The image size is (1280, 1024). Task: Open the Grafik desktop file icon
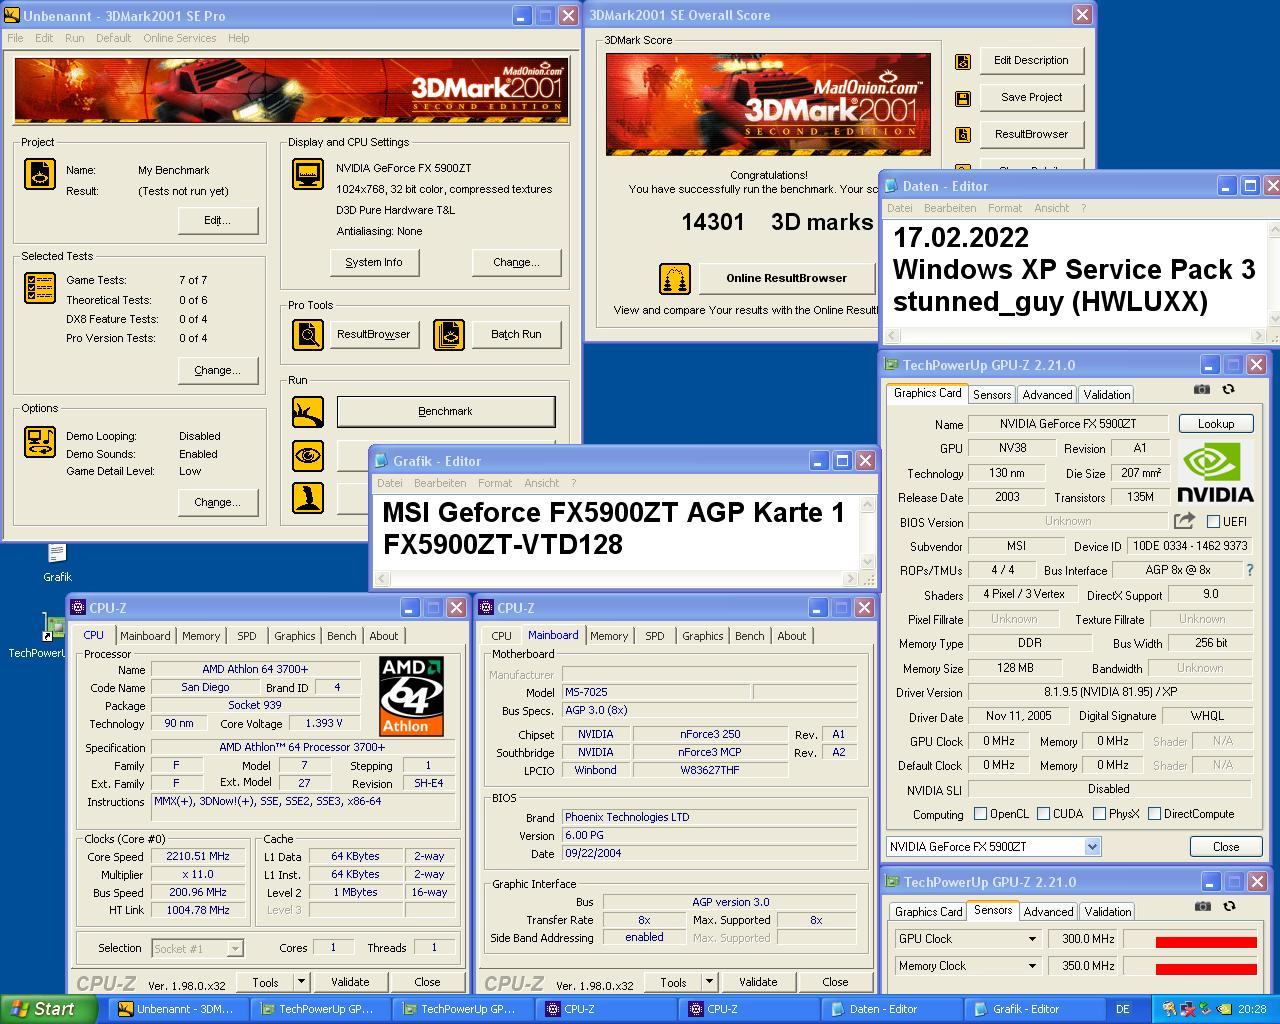pyautogui.click(x=57, y=553)
